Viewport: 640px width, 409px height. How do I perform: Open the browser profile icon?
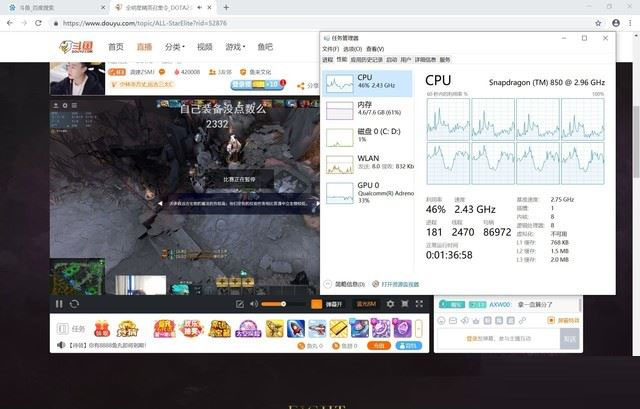click(616, 23)
